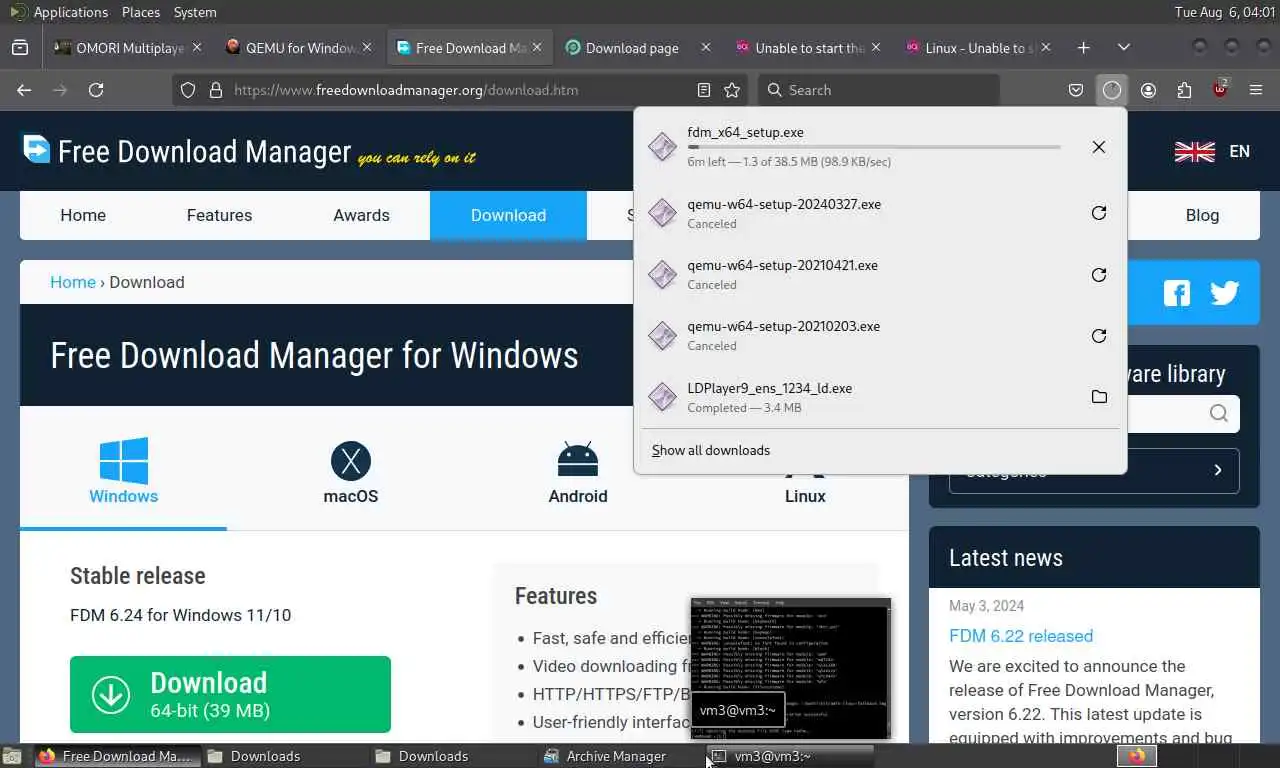Toggle reader view in address bar

tap(704, 90)
